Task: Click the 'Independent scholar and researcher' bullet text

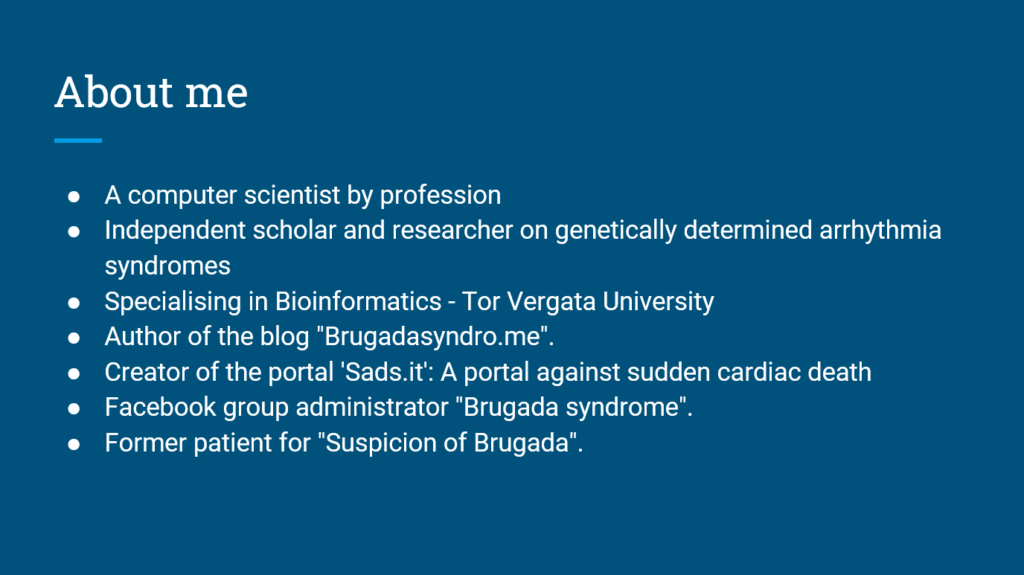Action: [x=308, y=231]
